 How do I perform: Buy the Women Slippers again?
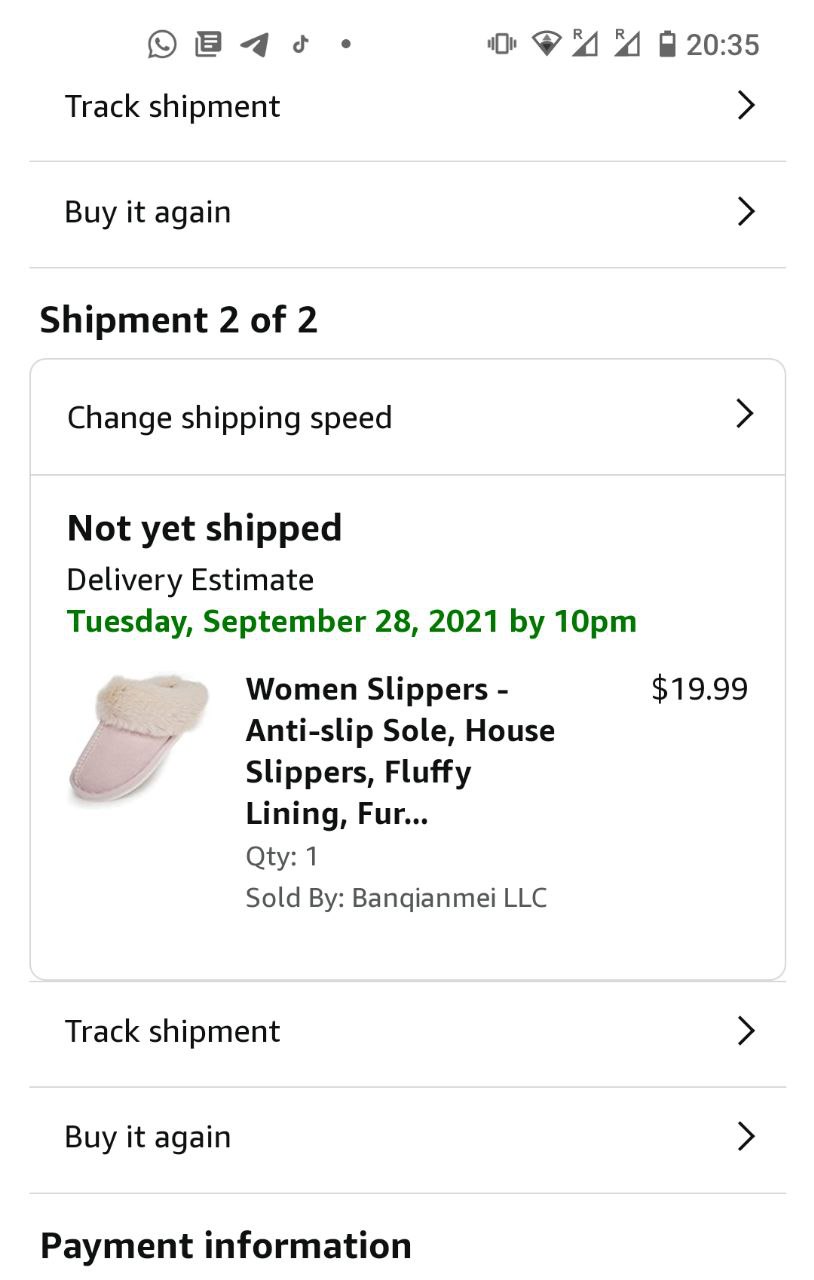pyautogui.click(x=148, y=1138)
